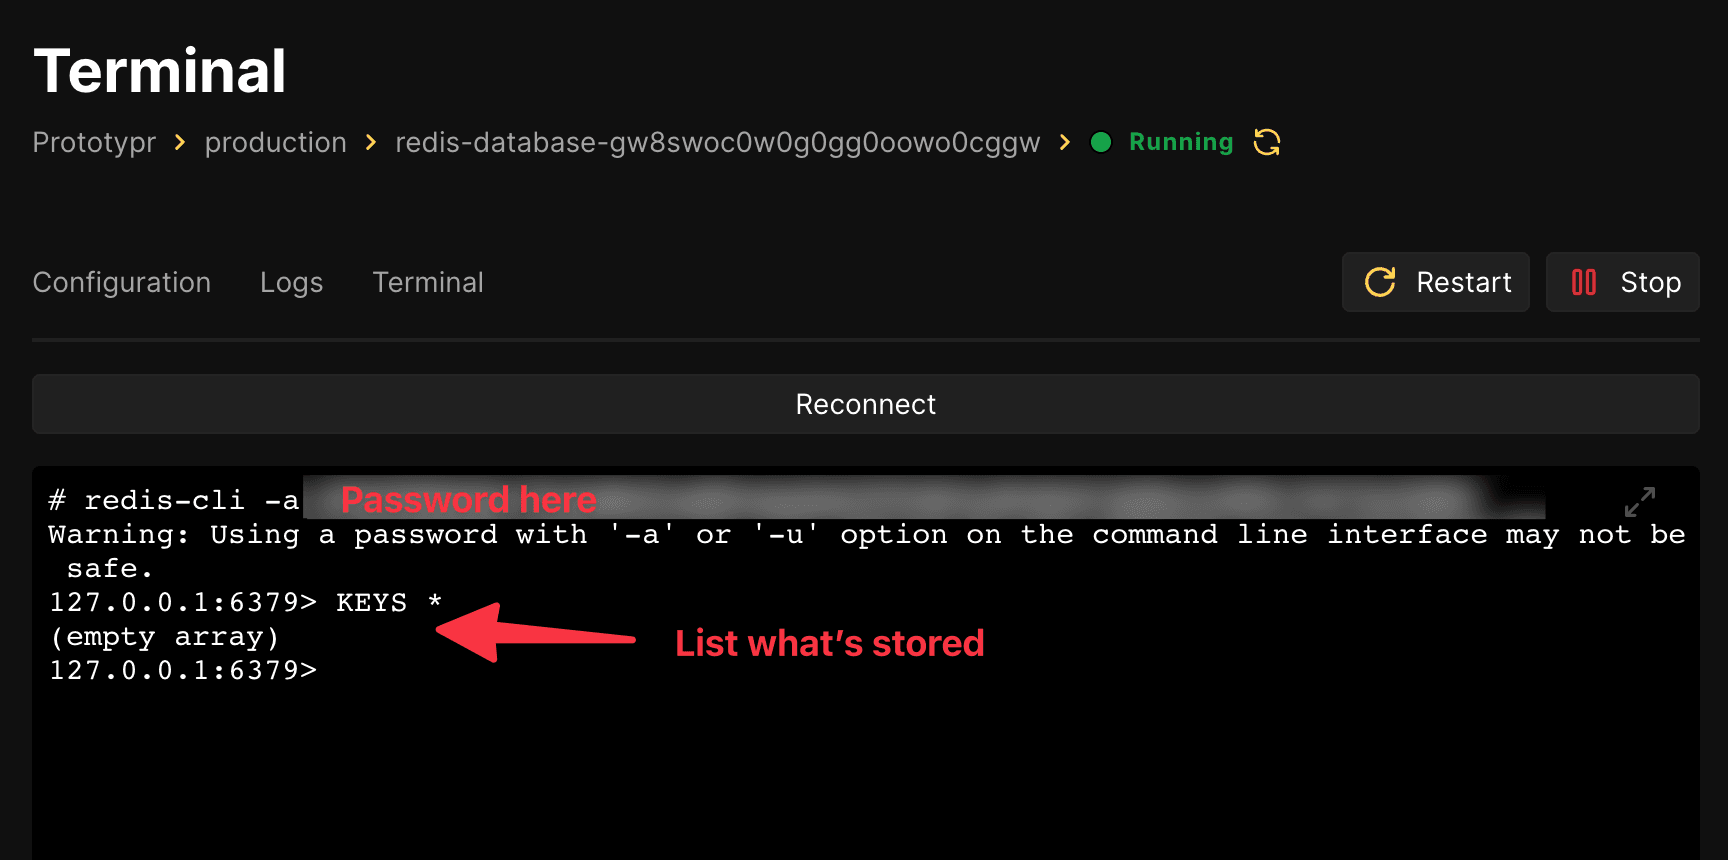
Task: Click chevron after production breadcrumb
Action: point(371,142)
